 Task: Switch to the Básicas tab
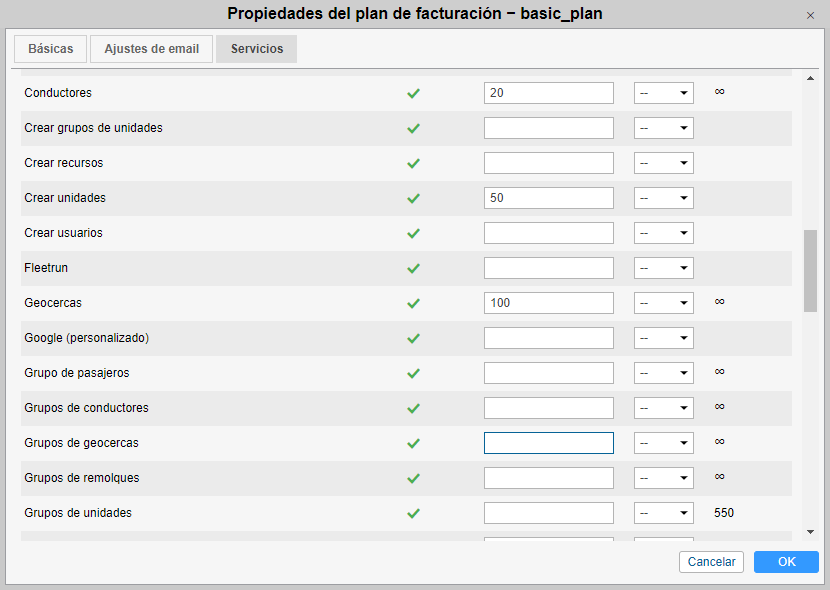pyautogui.click(x=50, y=49)
